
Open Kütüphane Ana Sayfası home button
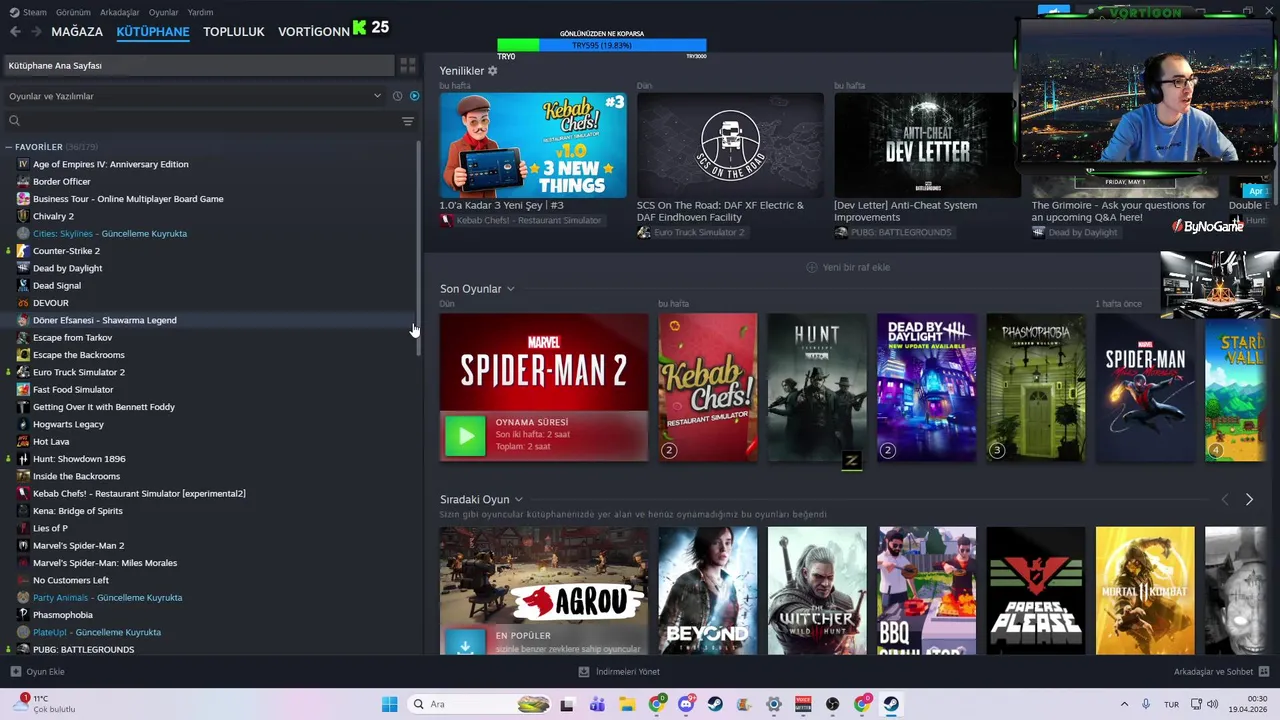(x=198, y=65)
